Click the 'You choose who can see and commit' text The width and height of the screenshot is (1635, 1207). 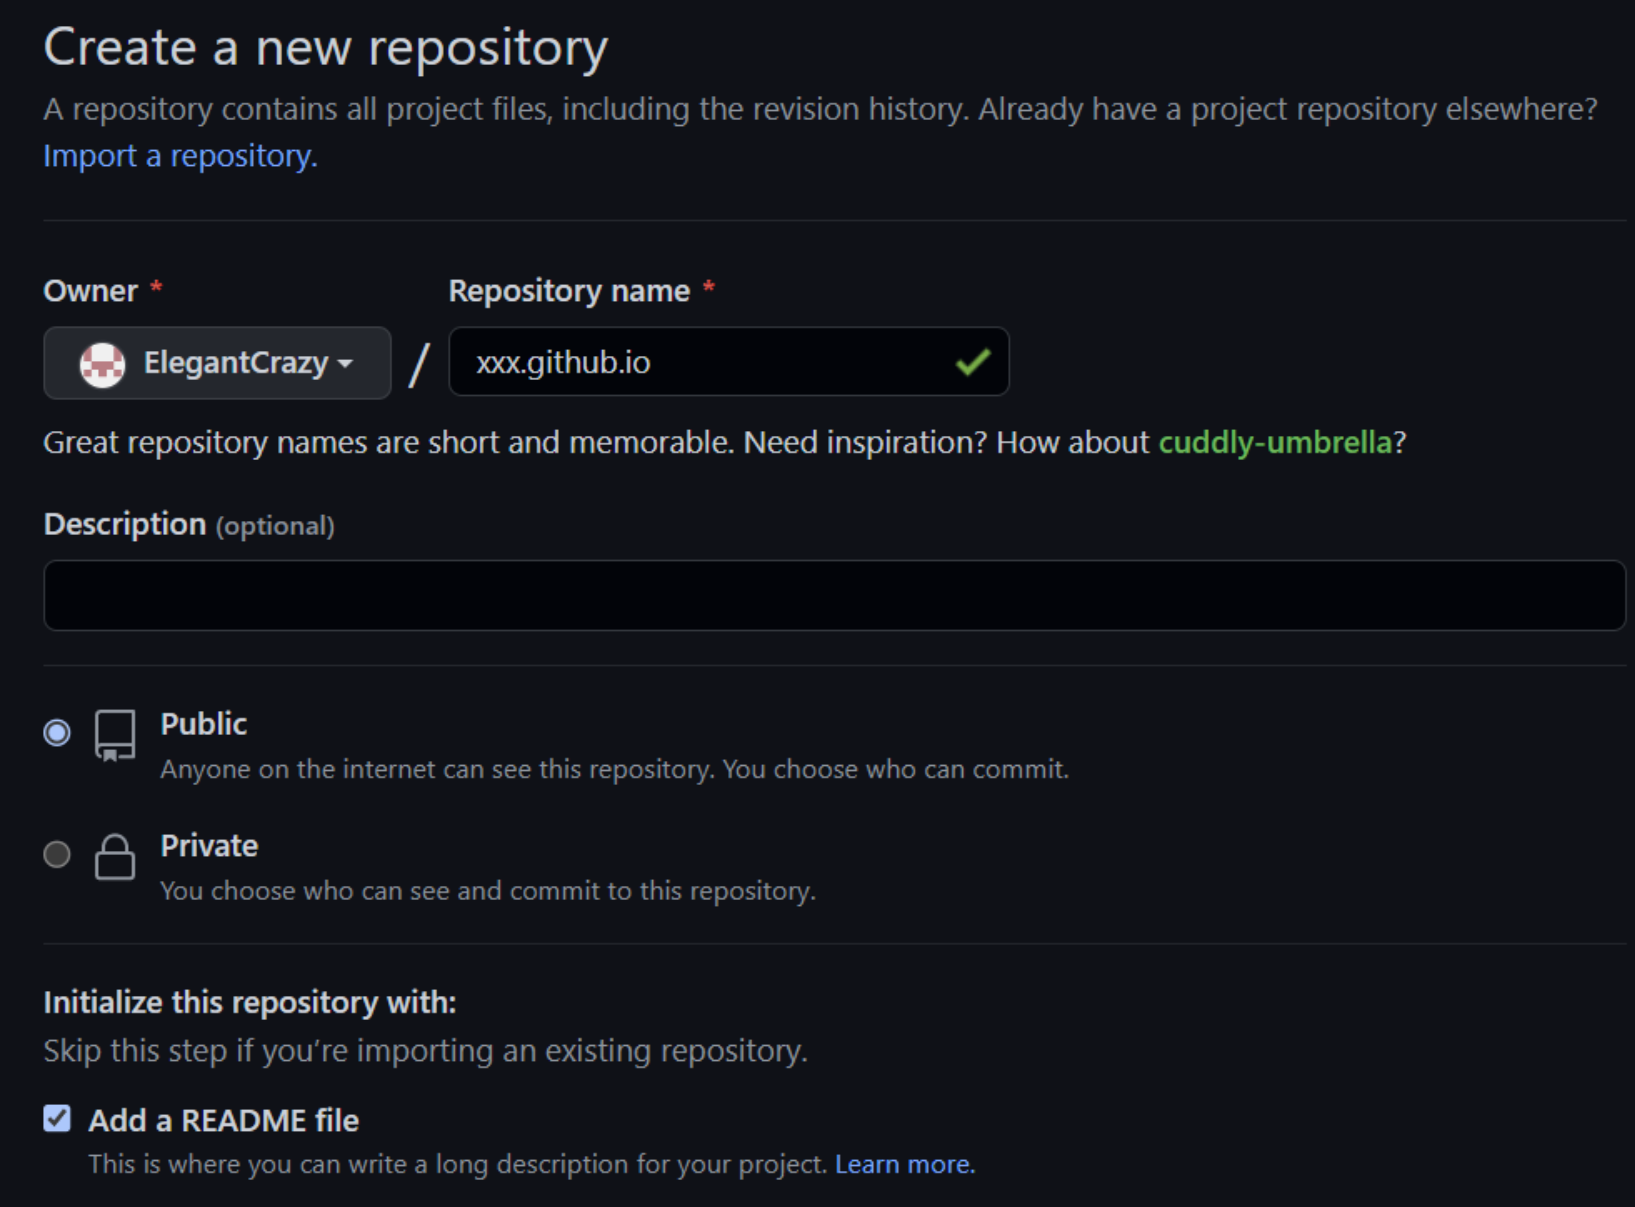(x=488, y=891)
